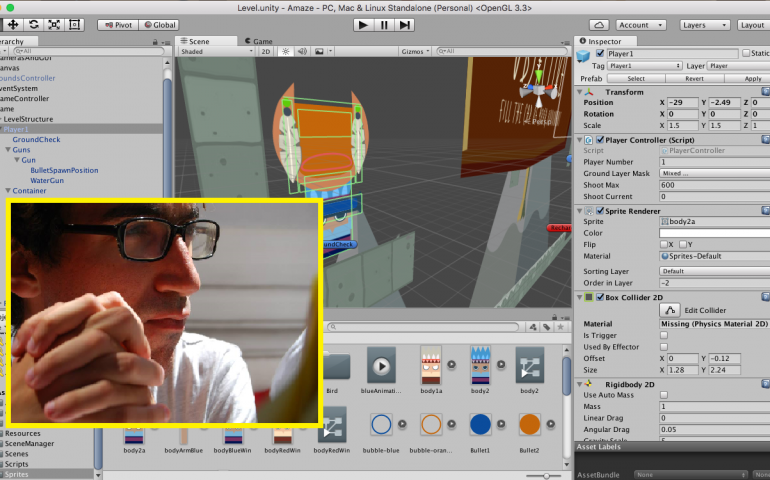Select body2 animator controller asset
The image size is (770, 480).
(529, 366)
